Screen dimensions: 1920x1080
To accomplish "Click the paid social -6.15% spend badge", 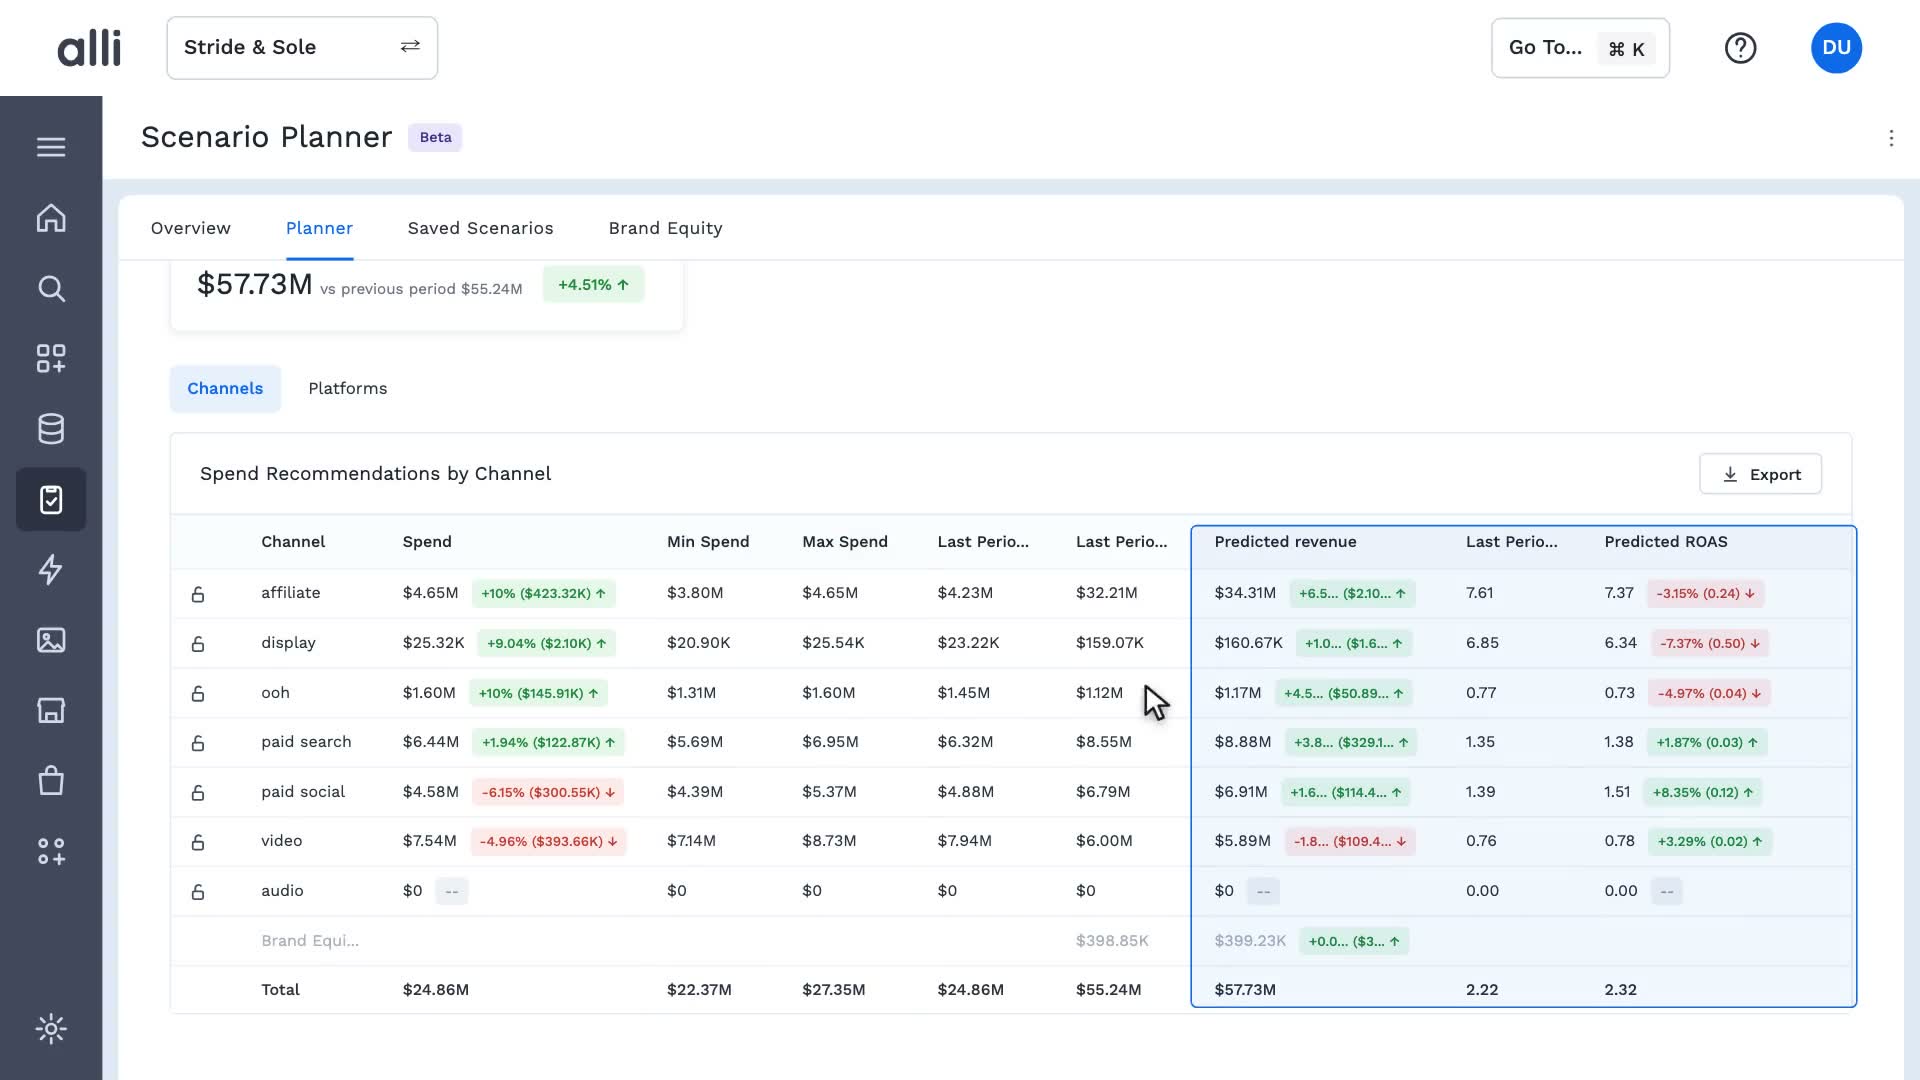I will 548,792.
